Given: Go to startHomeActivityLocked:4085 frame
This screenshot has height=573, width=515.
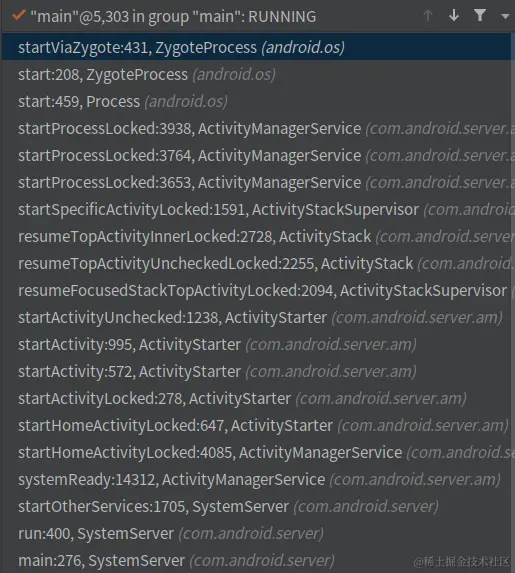Looking at the screenshot, I should 256,452.
